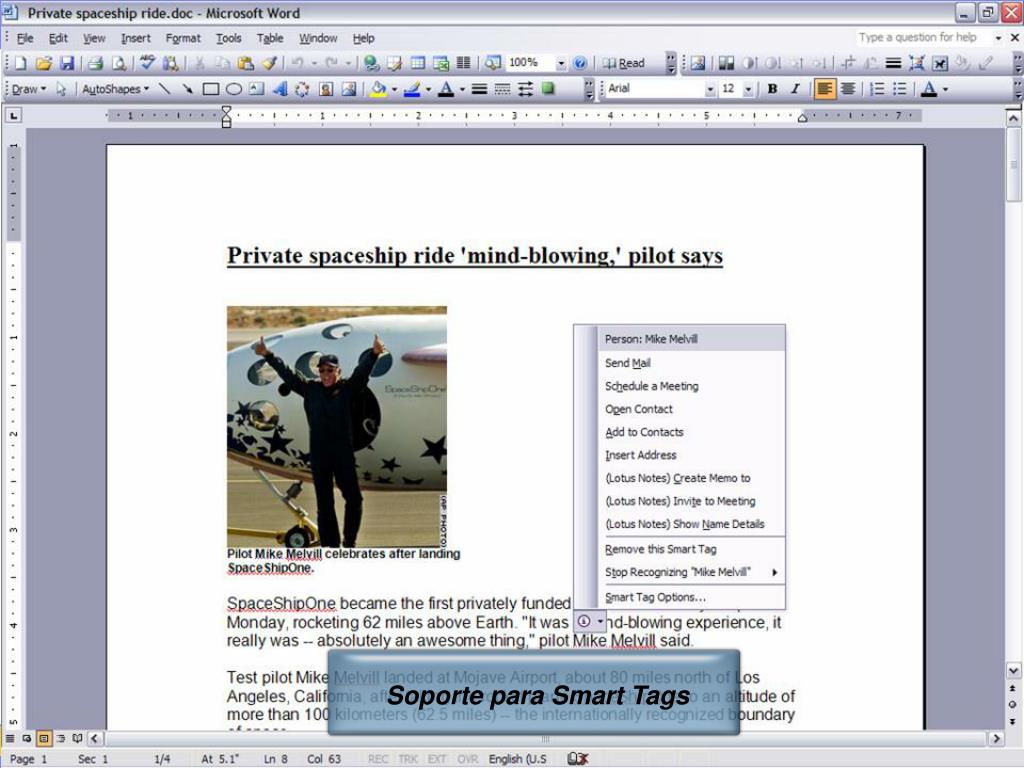Open the Table menu

point(270,39)
